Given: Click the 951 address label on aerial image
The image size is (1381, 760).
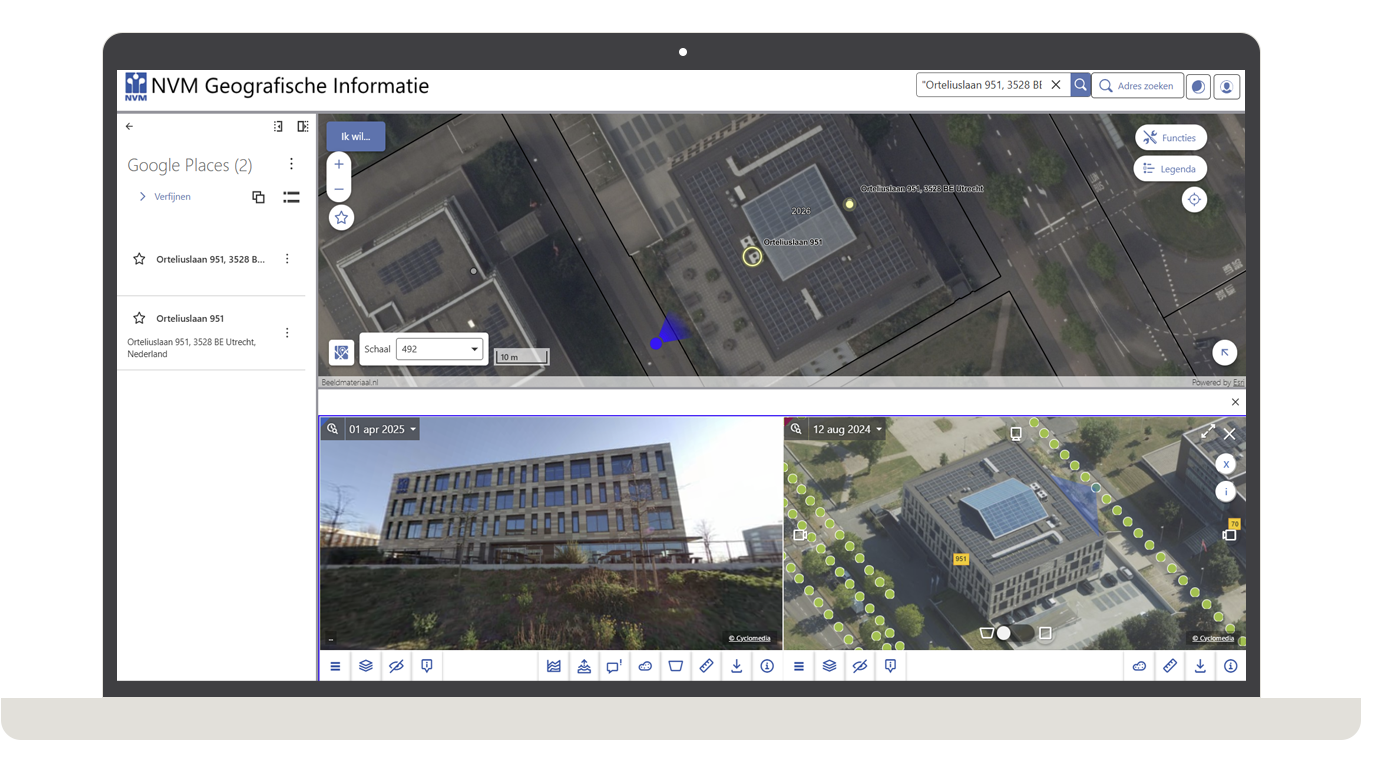Looking at the screenshot, I should [961, 559].
